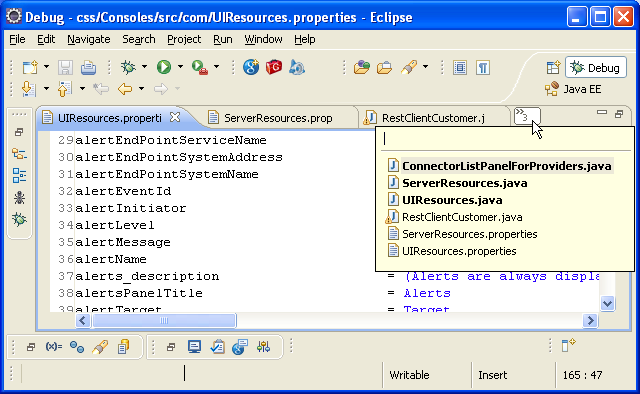The image size is (640, 394).
Task: Click Last Edit Location arrow icon
Action: coord(100,89)
